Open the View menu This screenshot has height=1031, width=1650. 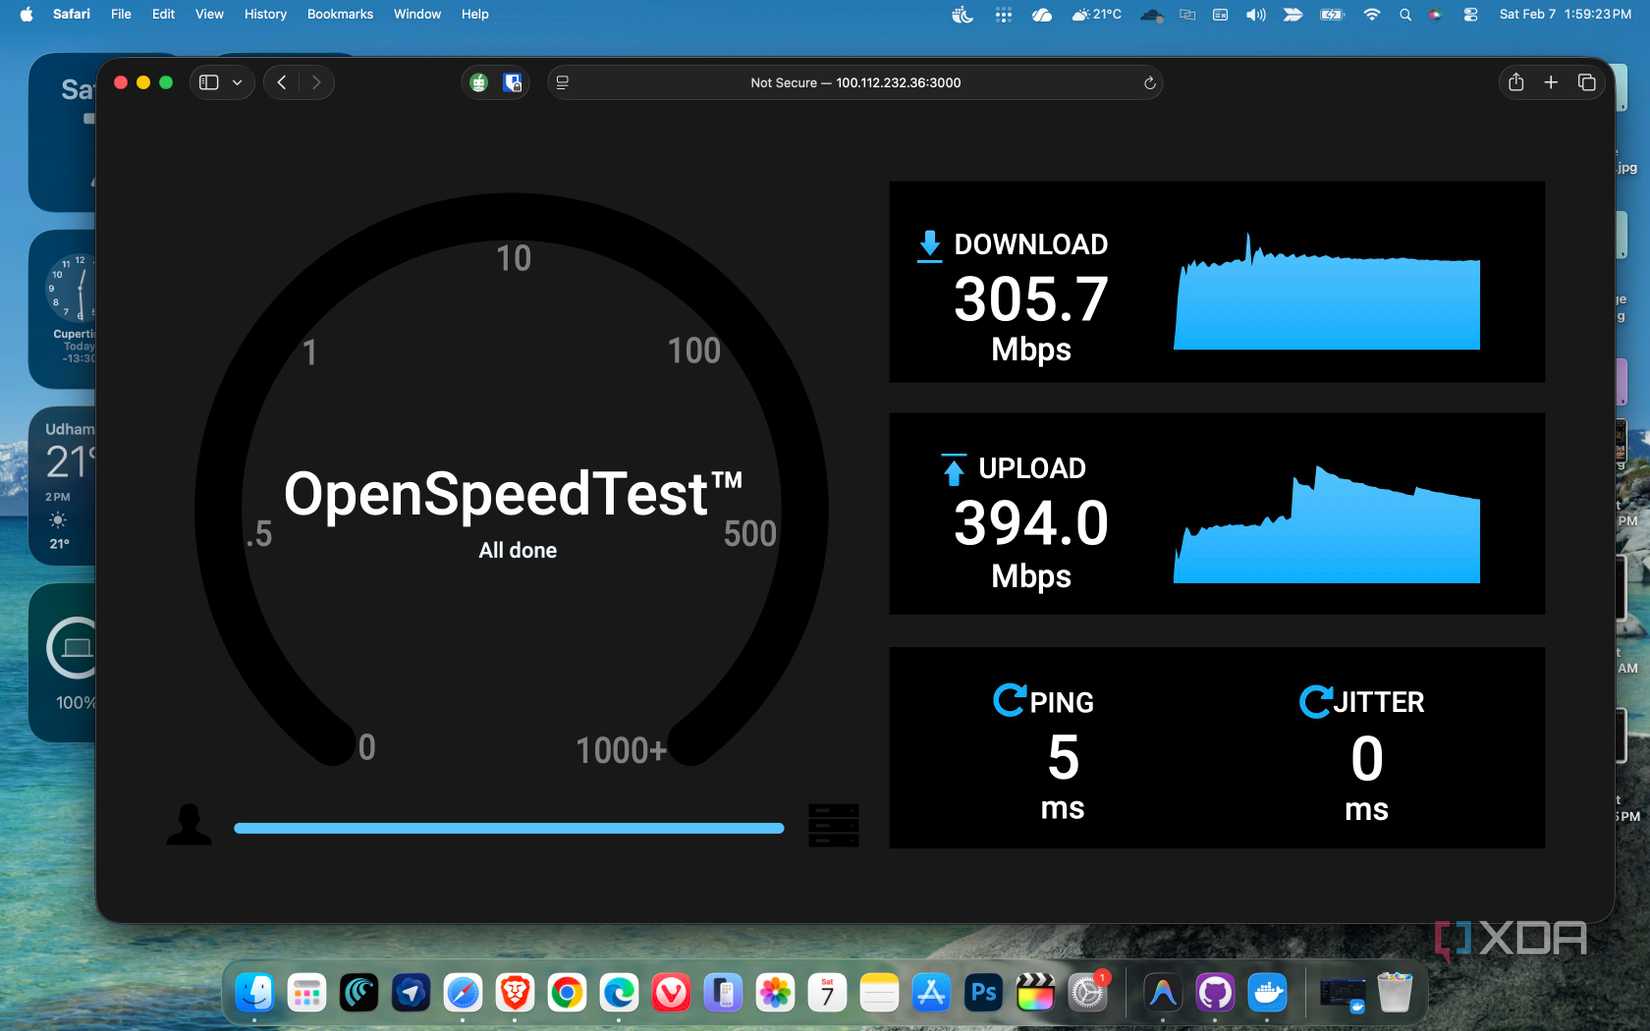(209, 14)
